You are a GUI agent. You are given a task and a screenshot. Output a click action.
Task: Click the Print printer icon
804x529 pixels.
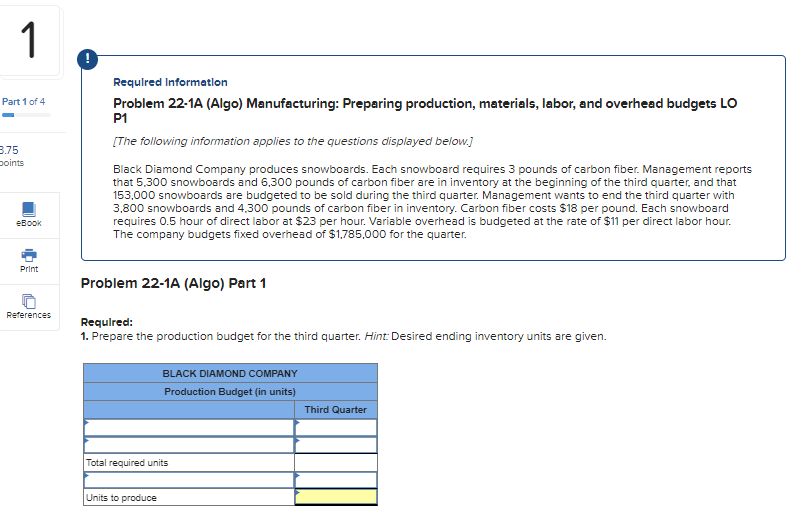click(29, 255)
